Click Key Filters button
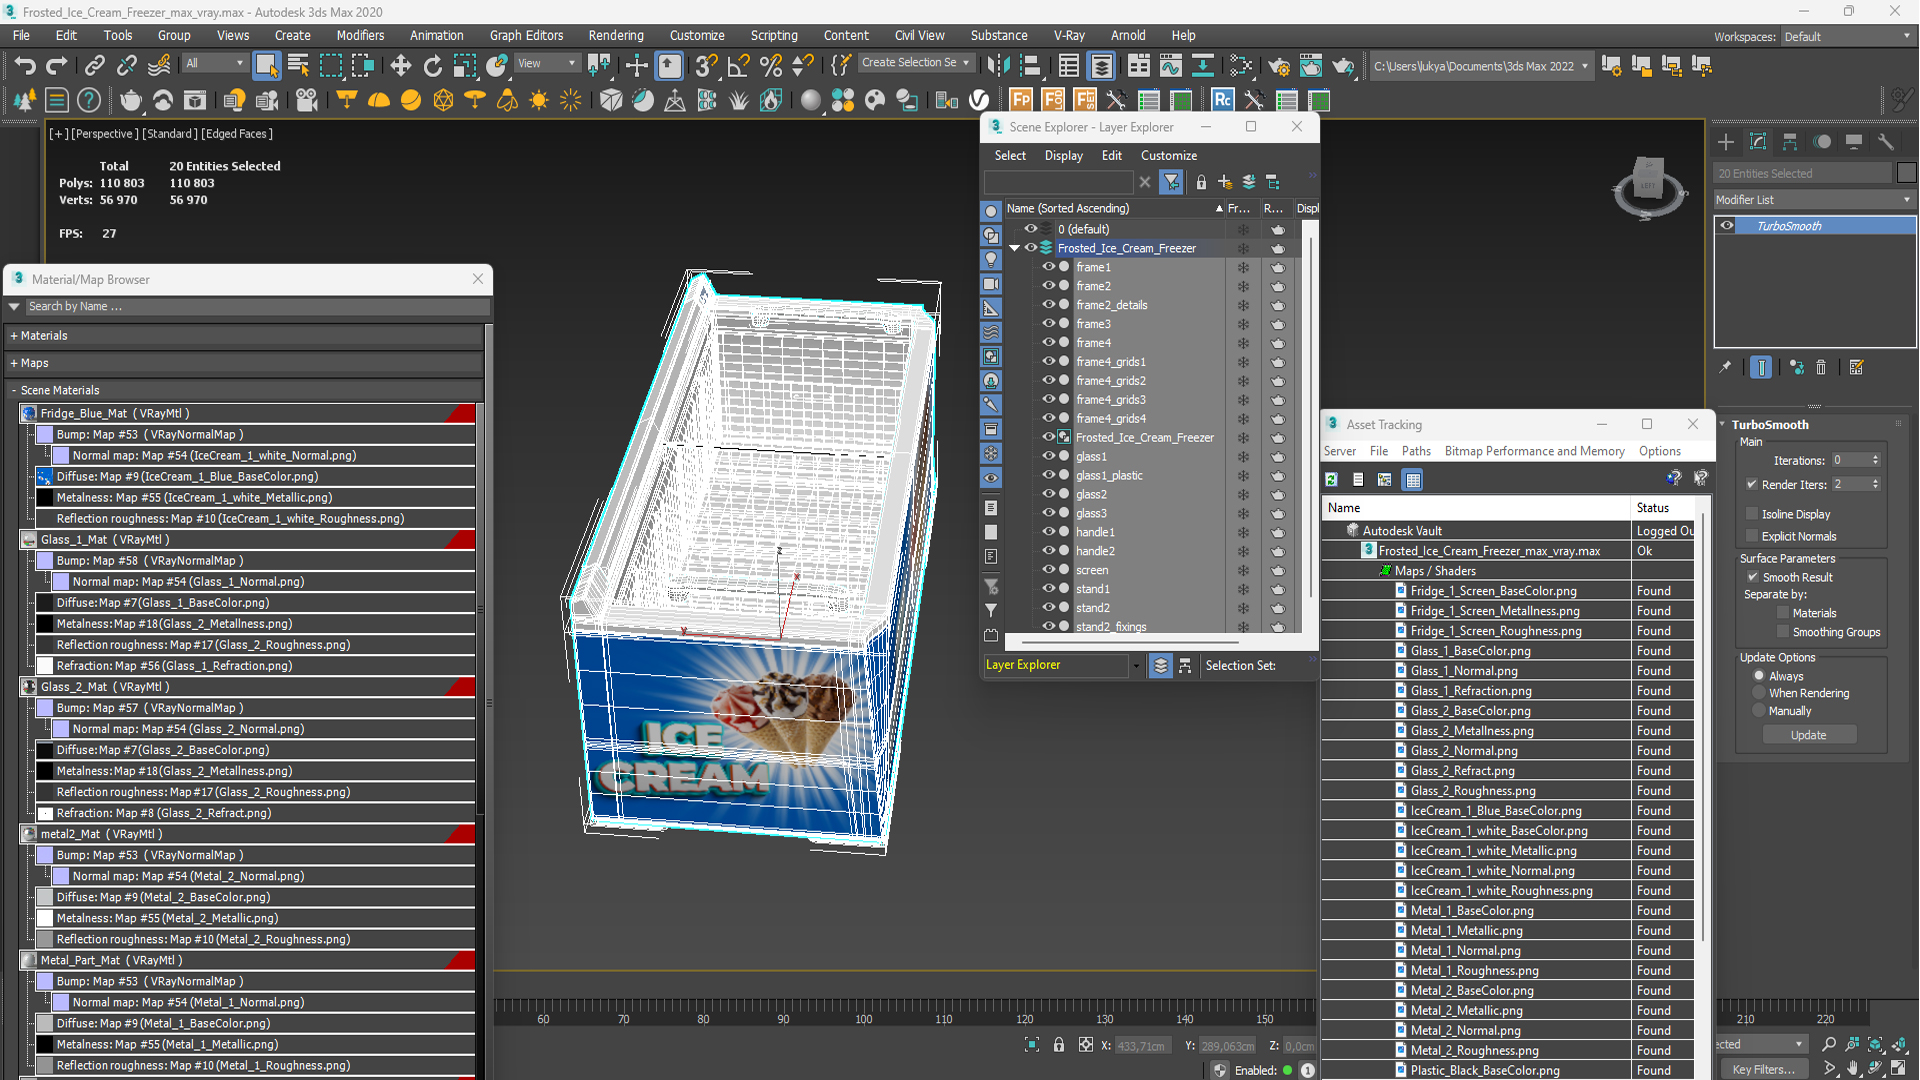The width and height of the screenshot is (1920, 1080). tap(1765, 1069)
